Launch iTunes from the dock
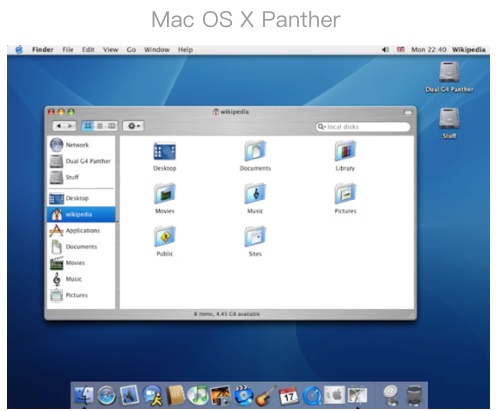 click(198, 395)
